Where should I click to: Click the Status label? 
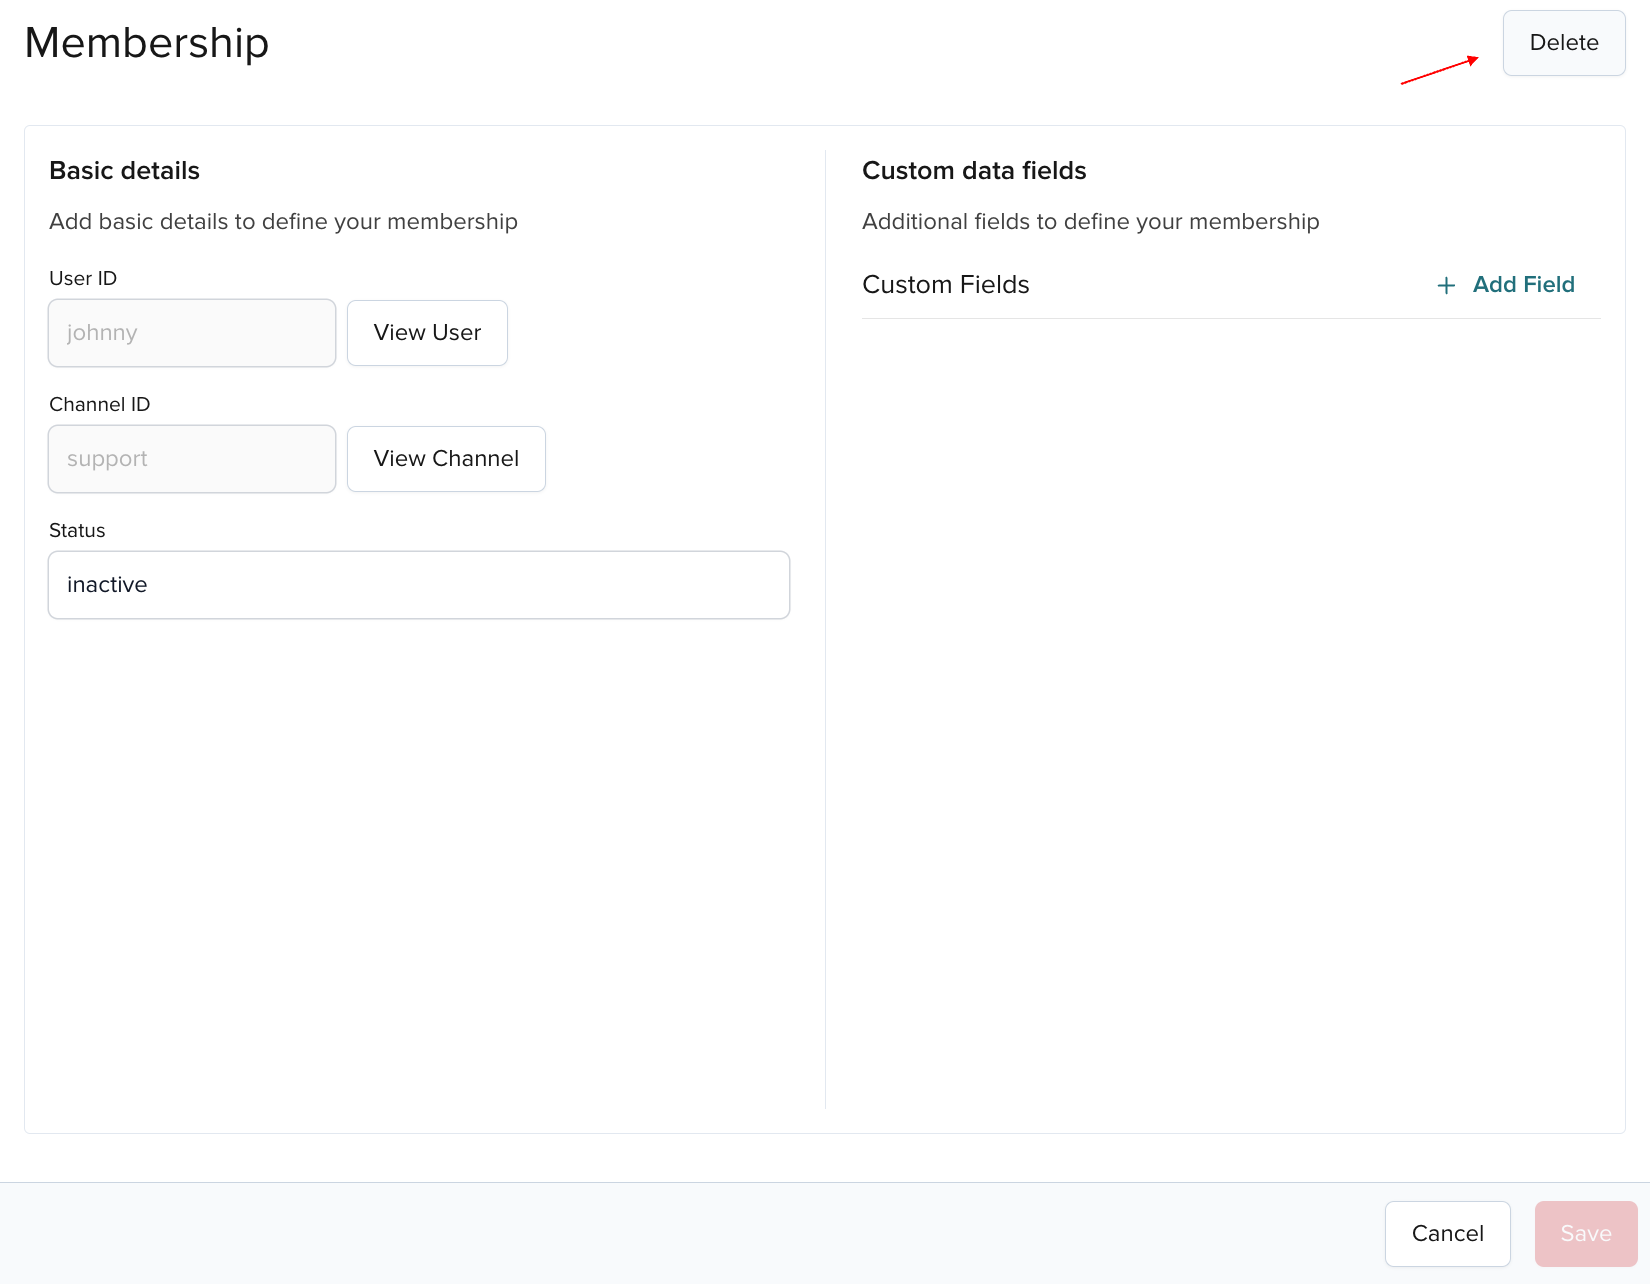click(77, 530)
